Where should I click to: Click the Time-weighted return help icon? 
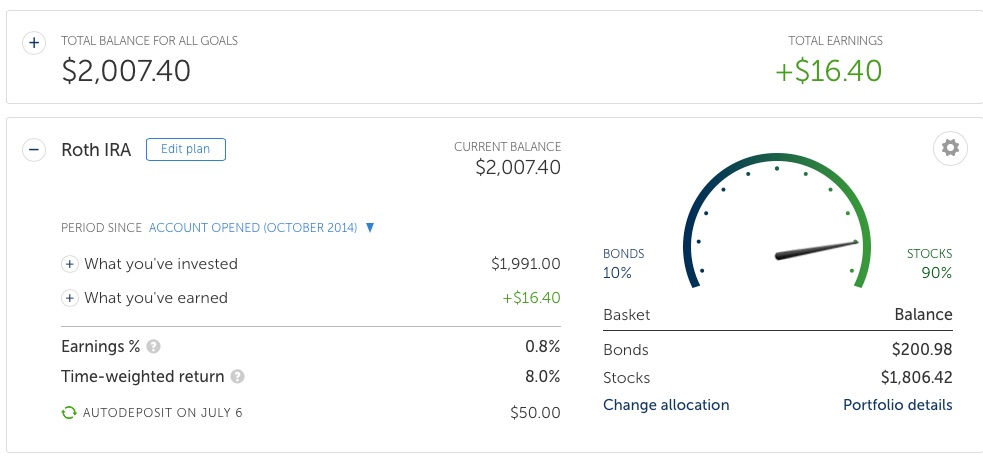pyautogui.click(x=238, y=377)
